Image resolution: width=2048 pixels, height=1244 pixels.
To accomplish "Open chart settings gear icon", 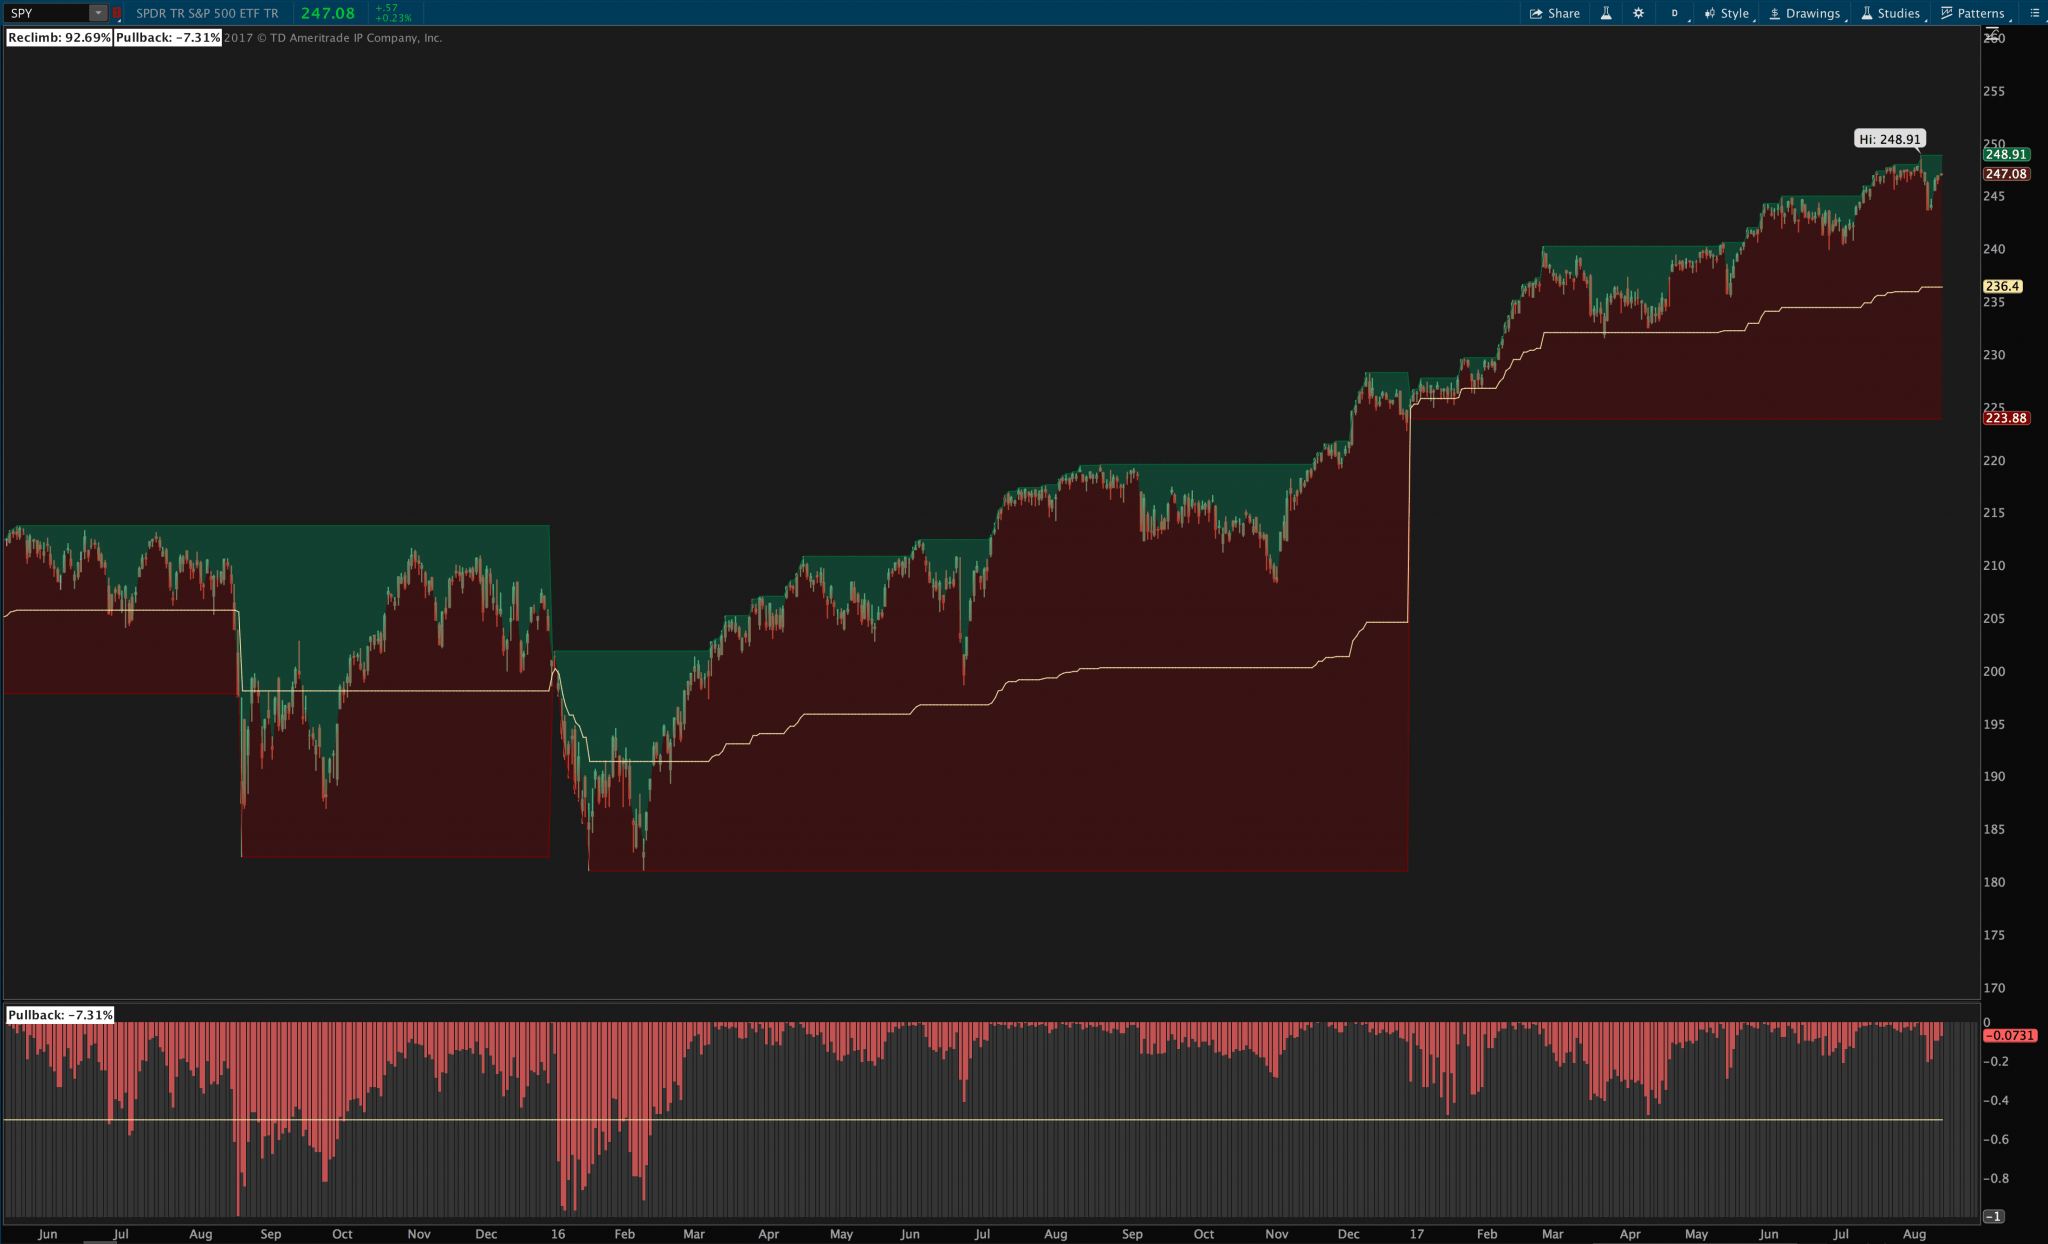I will point(1638,13).
